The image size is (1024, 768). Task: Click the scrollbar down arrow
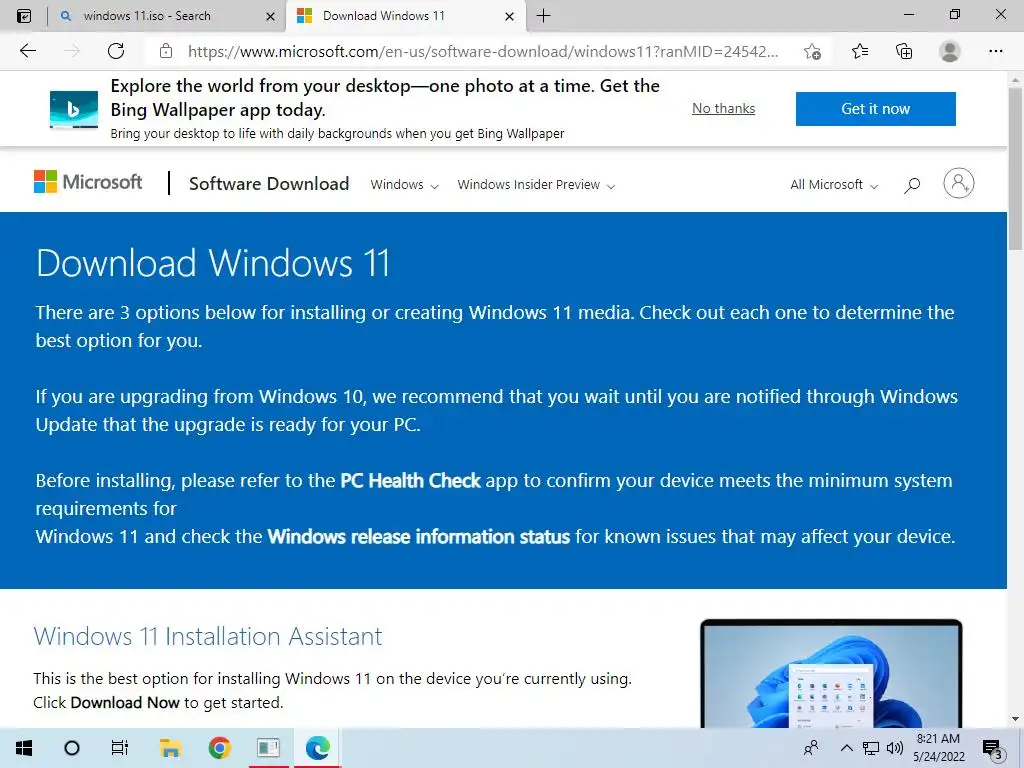tap(1016, 719)
